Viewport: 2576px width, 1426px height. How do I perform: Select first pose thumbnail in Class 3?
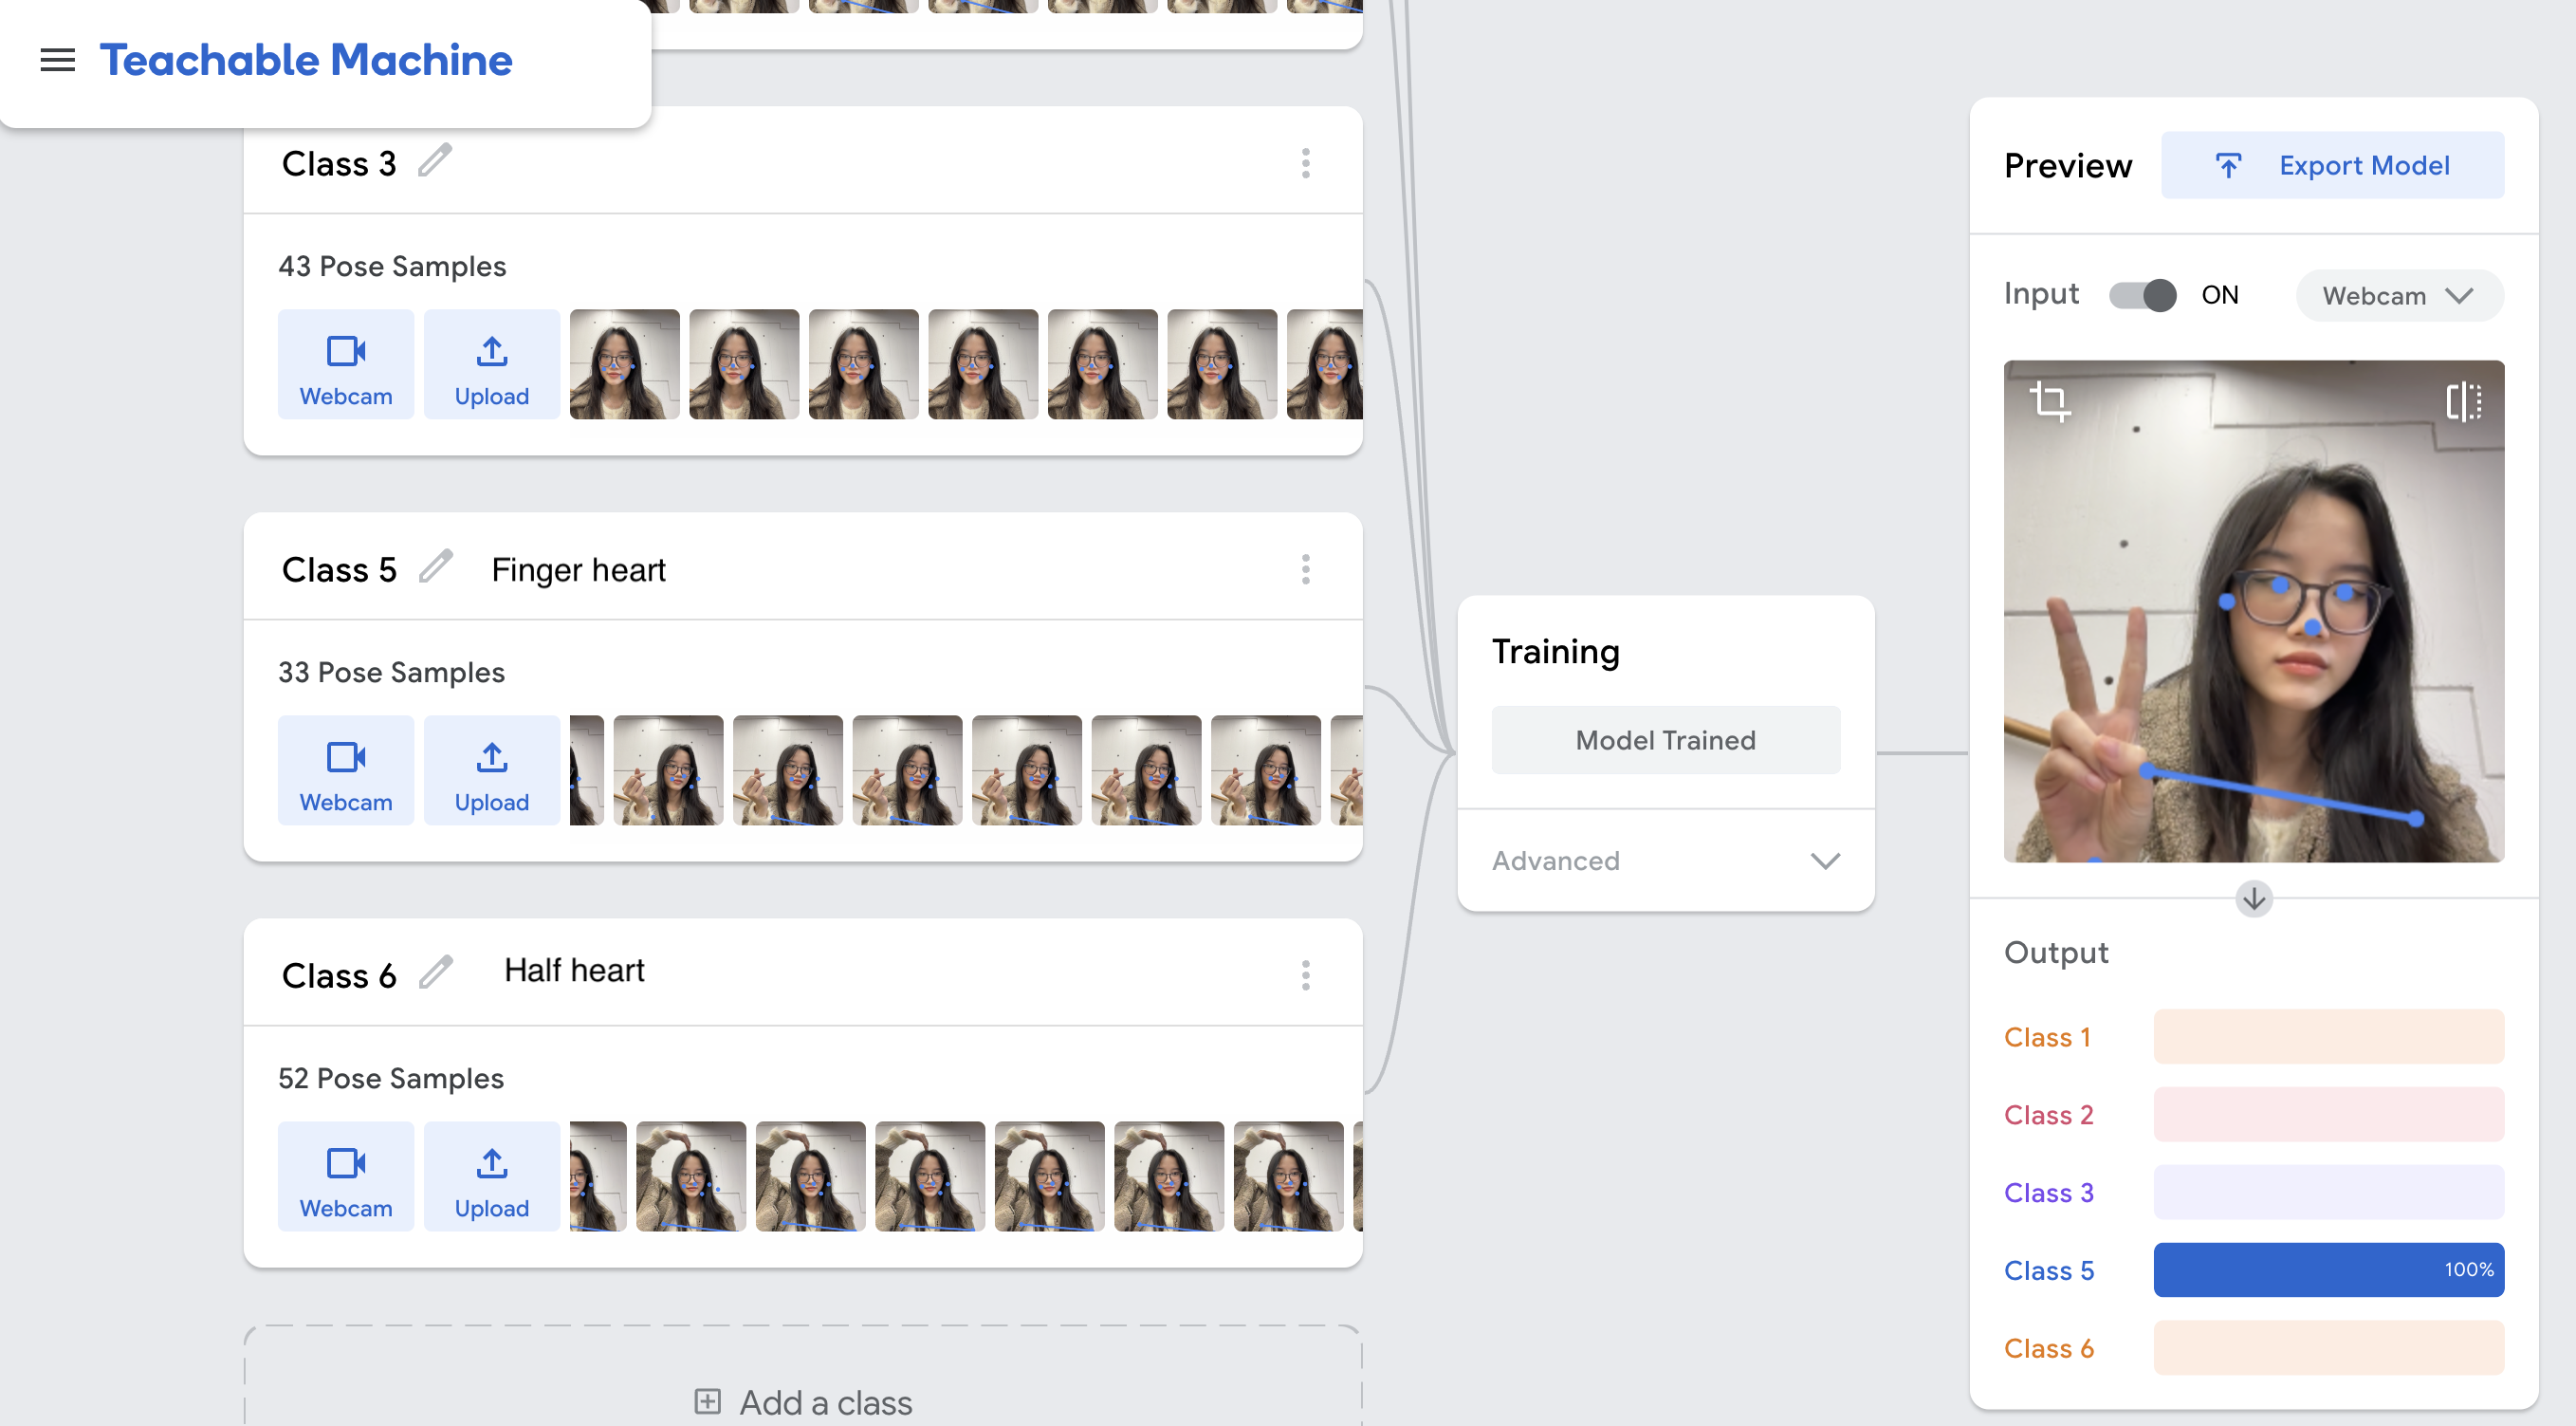(x=624, y=364)
